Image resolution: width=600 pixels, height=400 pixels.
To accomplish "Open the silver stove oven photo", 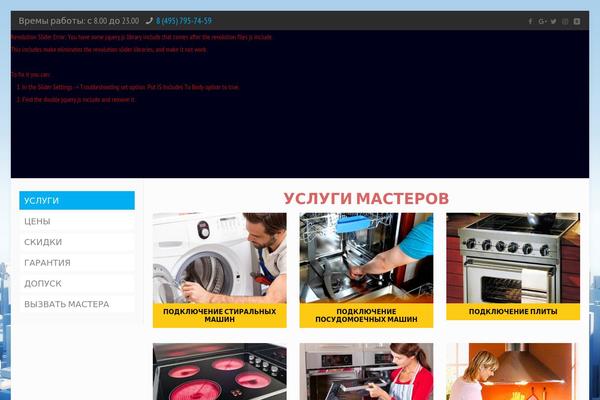I will [513, 258].
